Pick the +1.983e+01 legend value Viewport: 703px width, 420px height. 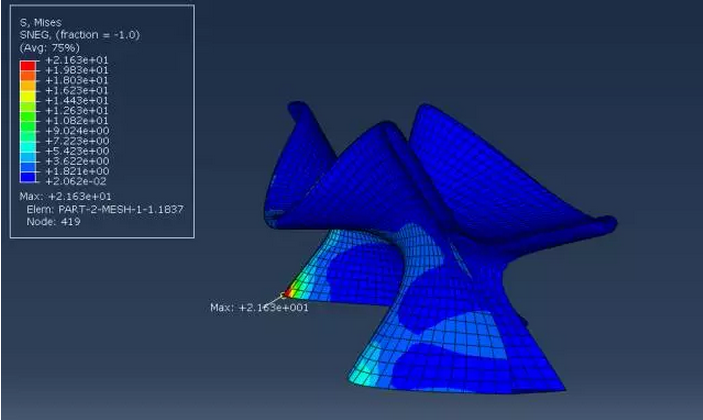[77, 70]
